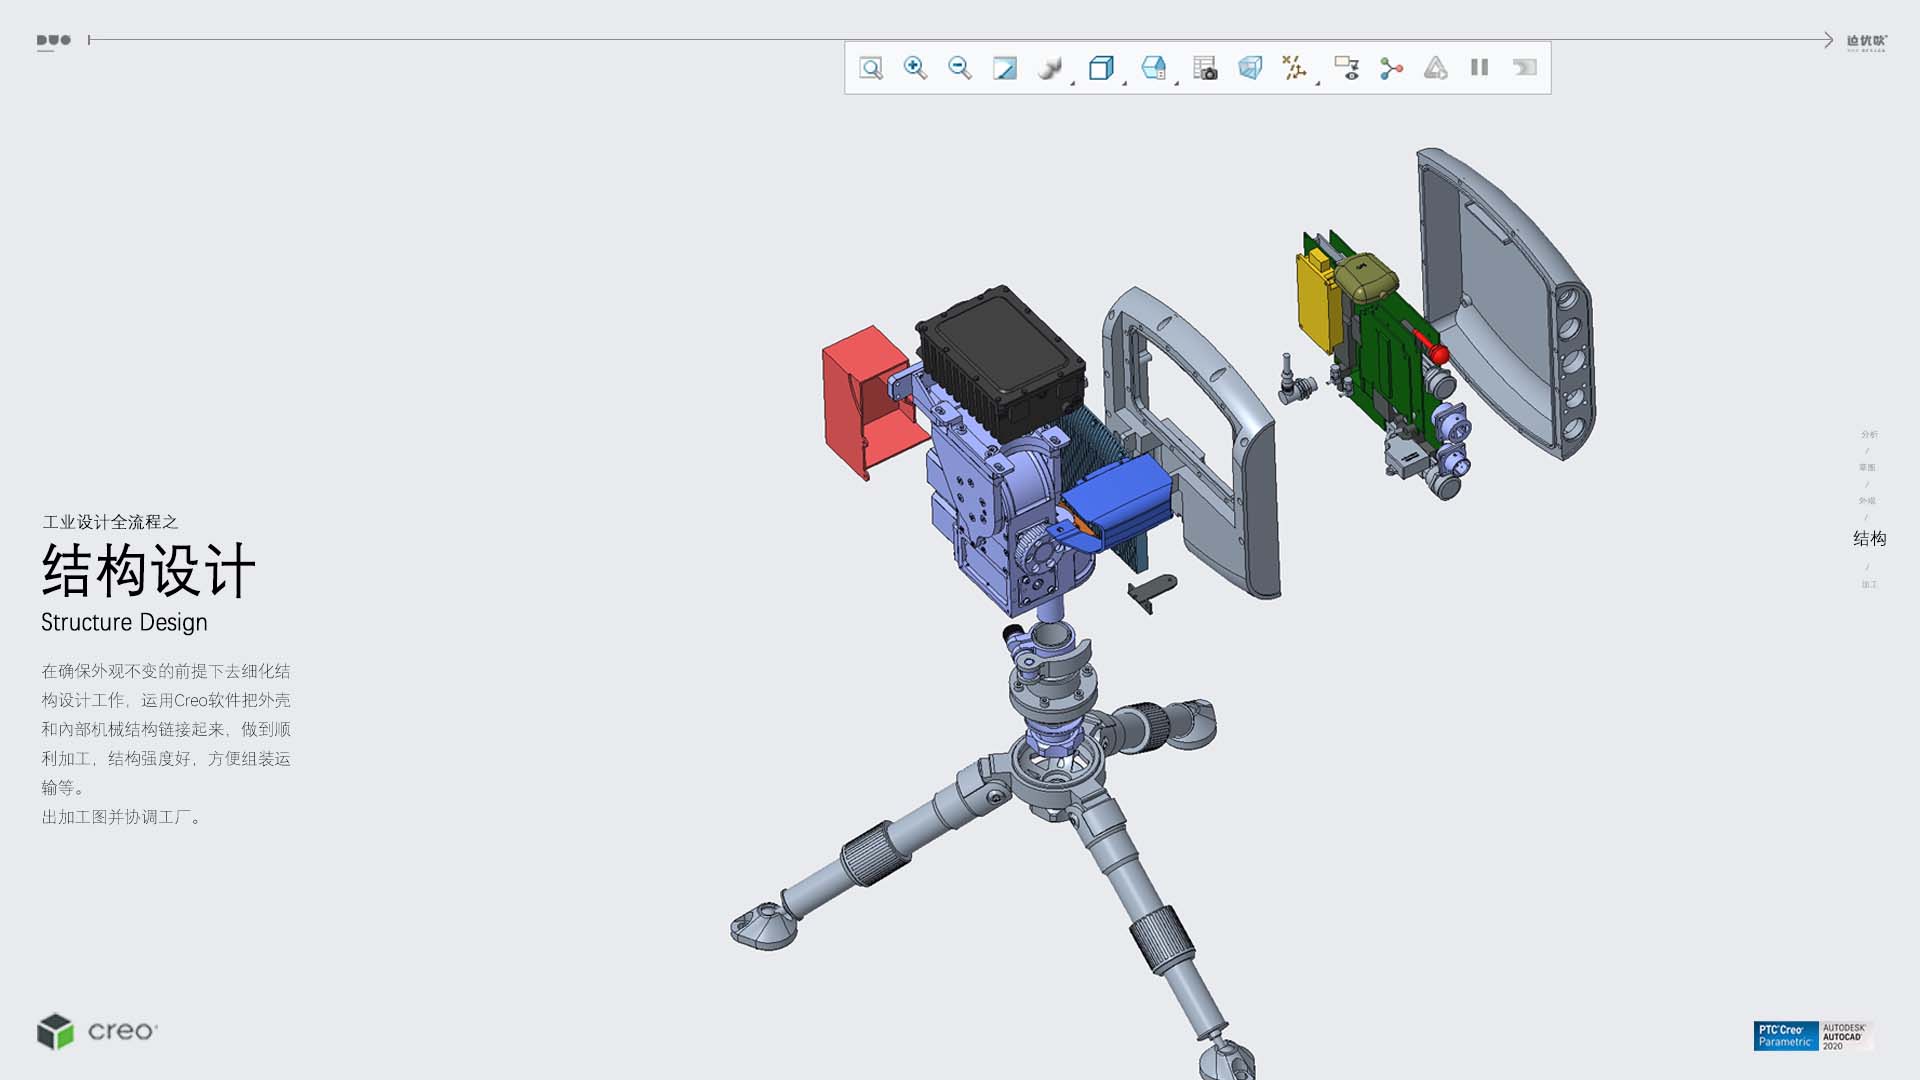1920x1080 pixels.
Task: Click the Zoom Out magnifier icon
Action: point(960,68)
